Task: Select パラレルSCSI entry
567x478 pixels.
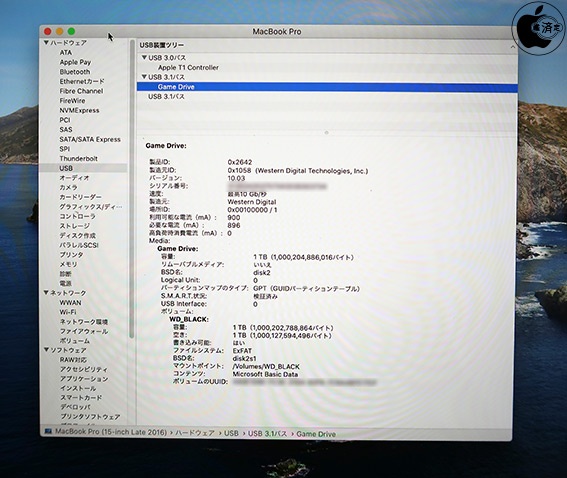Action: click(x=79, y=245)
